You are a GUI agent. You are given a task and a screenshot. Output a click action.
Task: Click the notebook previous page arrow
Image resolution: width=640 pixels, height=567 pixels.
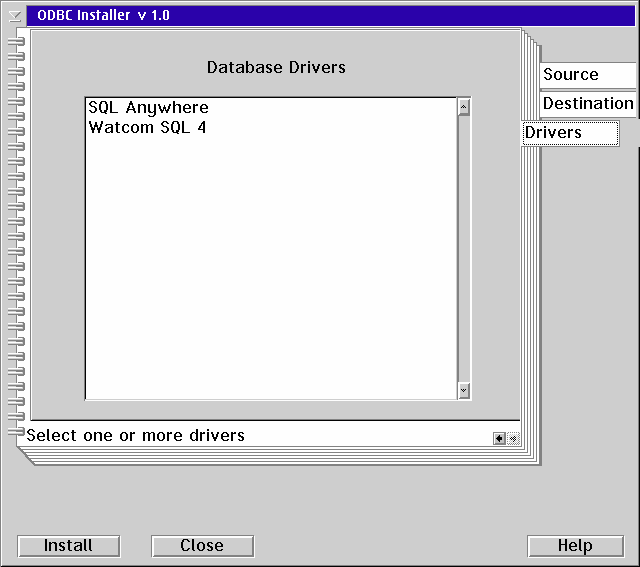(x=499, y=438)
